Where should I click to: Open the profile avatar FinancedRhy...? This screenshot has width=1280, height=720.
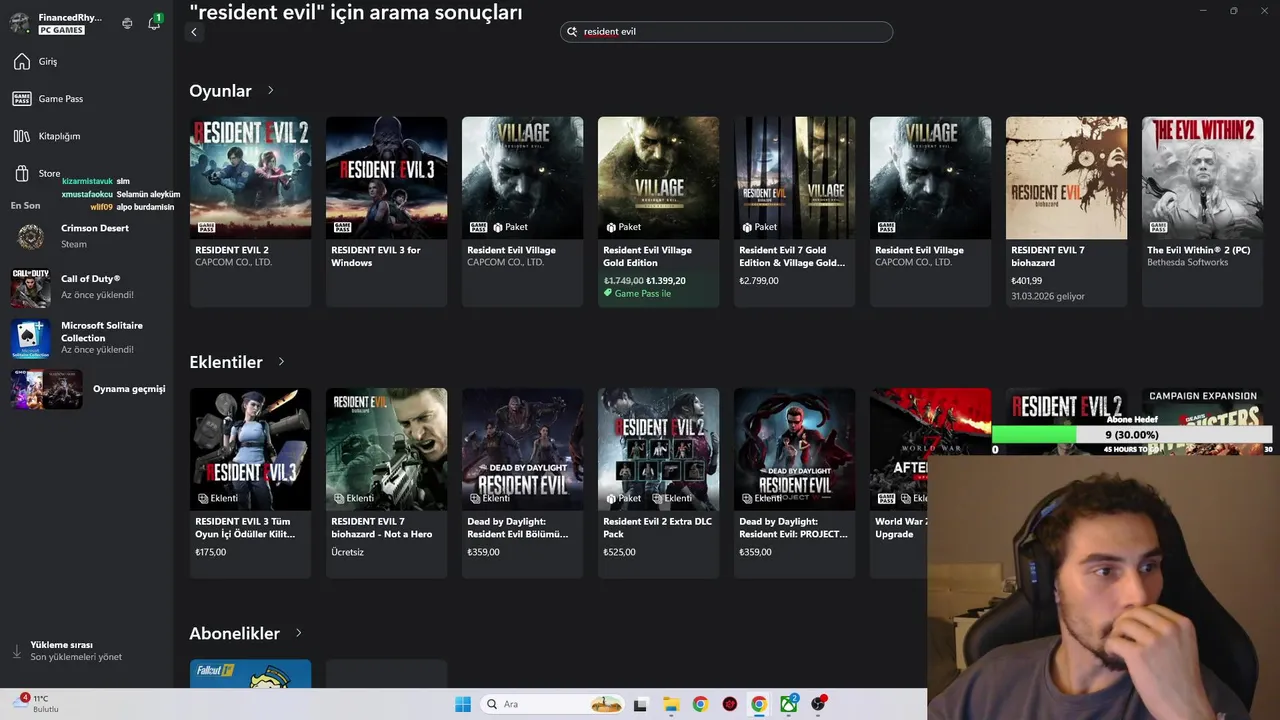click(x=20, y=23)
